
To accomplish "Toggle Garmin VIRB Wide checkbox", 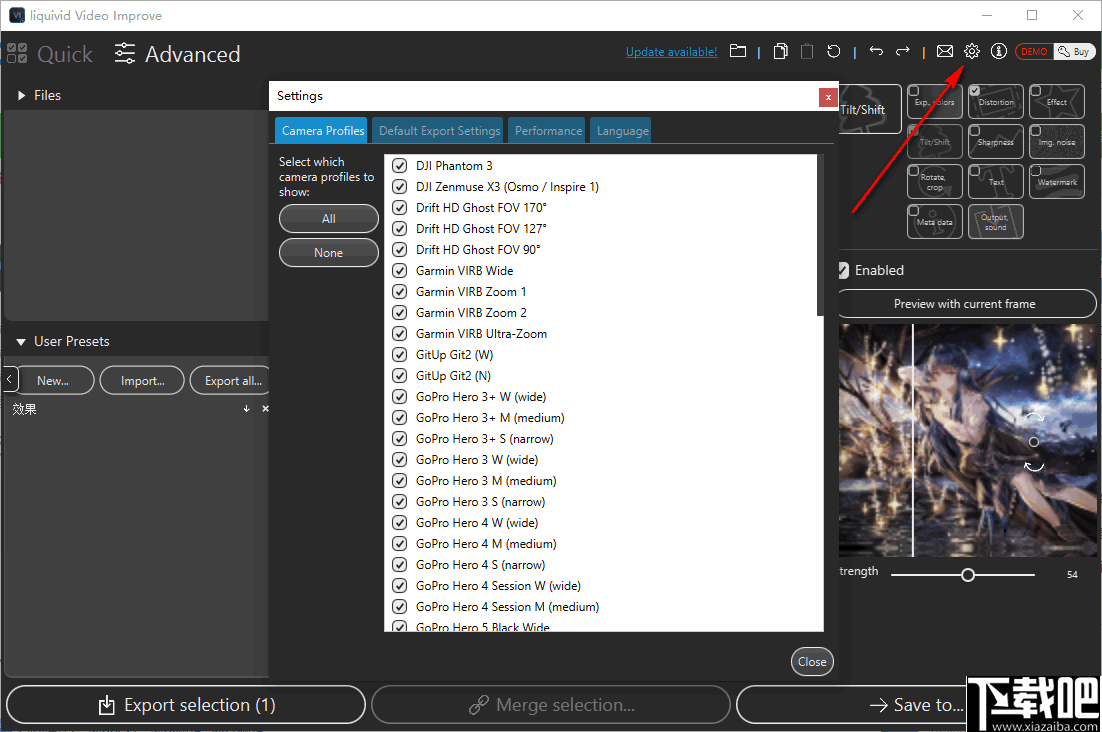I will coord(399,270).
